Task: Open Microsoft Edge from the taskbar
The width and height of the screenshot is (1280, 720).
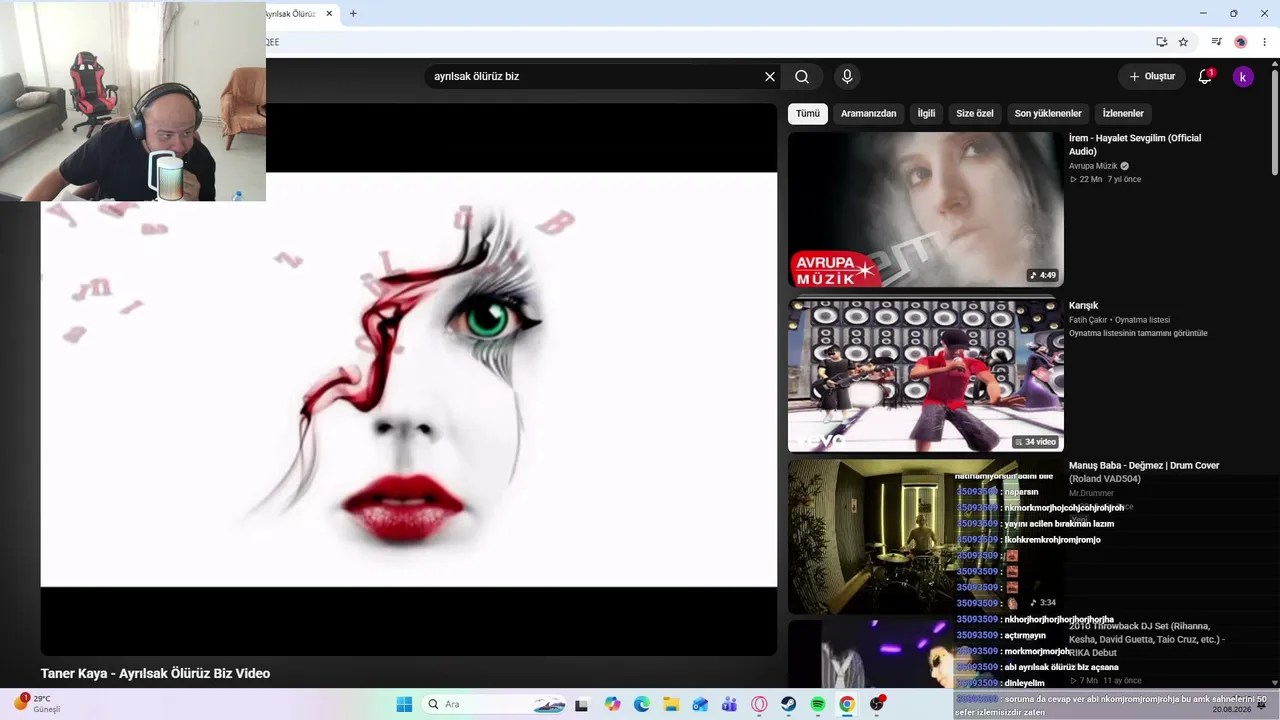Action: point(642,704)
